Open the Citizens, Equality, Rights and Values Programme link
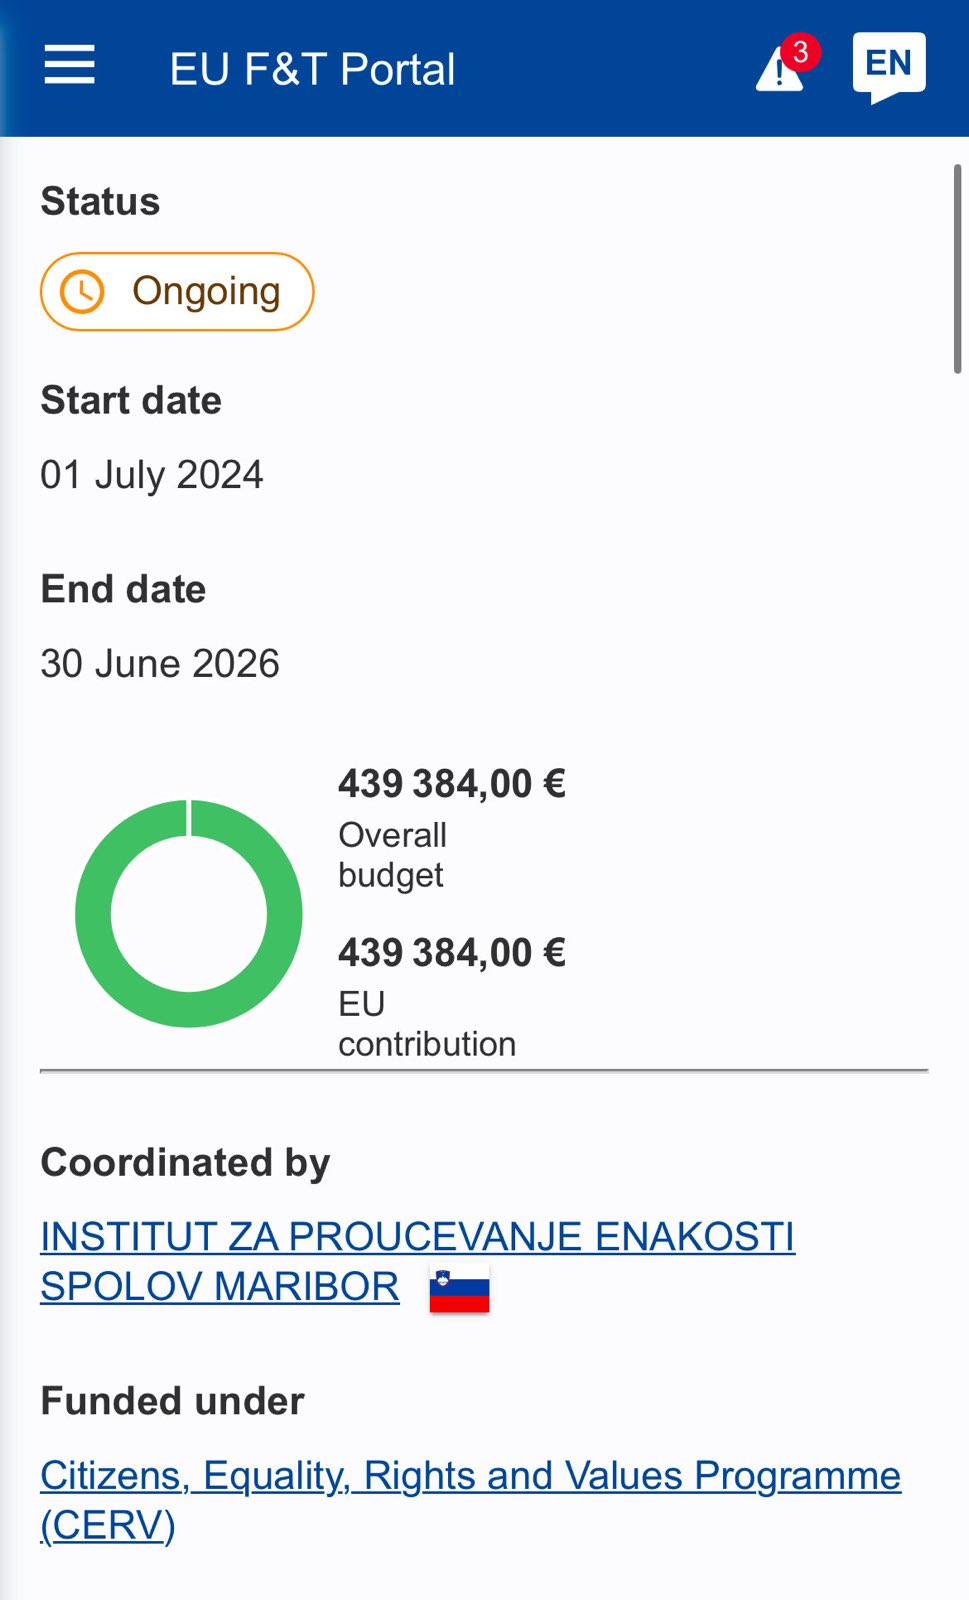969x1600 pixels. point(470,1476)
